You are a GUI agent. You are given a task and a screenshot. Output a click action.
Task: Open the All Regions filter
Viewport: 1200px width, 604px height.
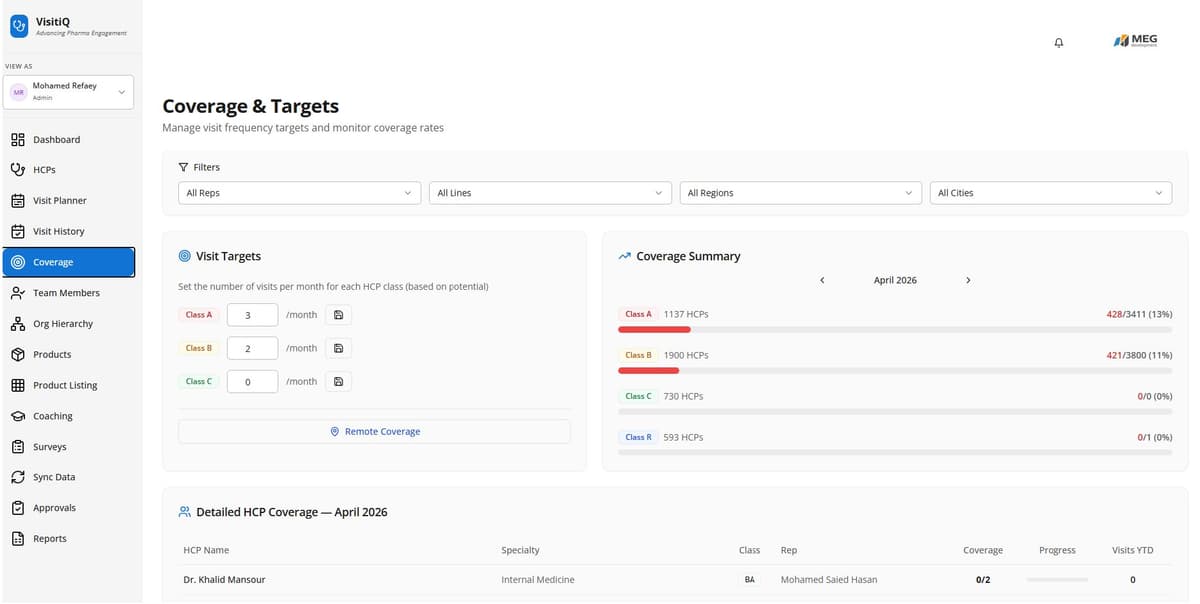point(799,193)
